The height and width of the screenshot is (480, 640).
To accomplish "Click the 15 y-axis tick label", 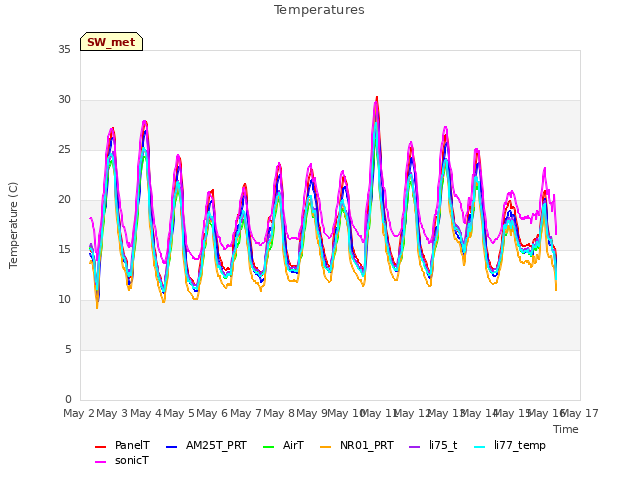I will (x=64, y=249).
